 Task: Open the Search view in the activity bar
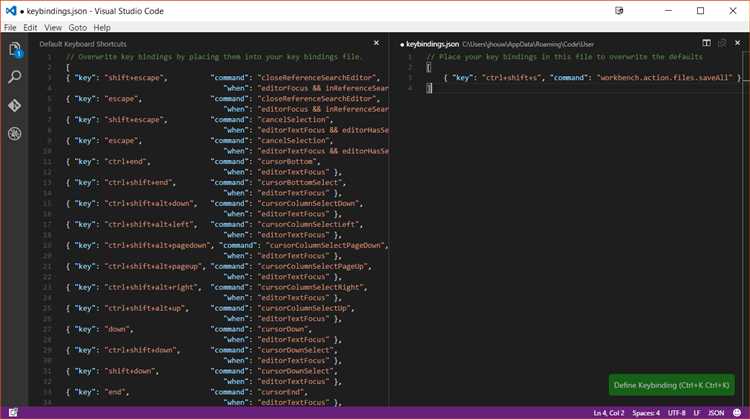pos(15,76)
